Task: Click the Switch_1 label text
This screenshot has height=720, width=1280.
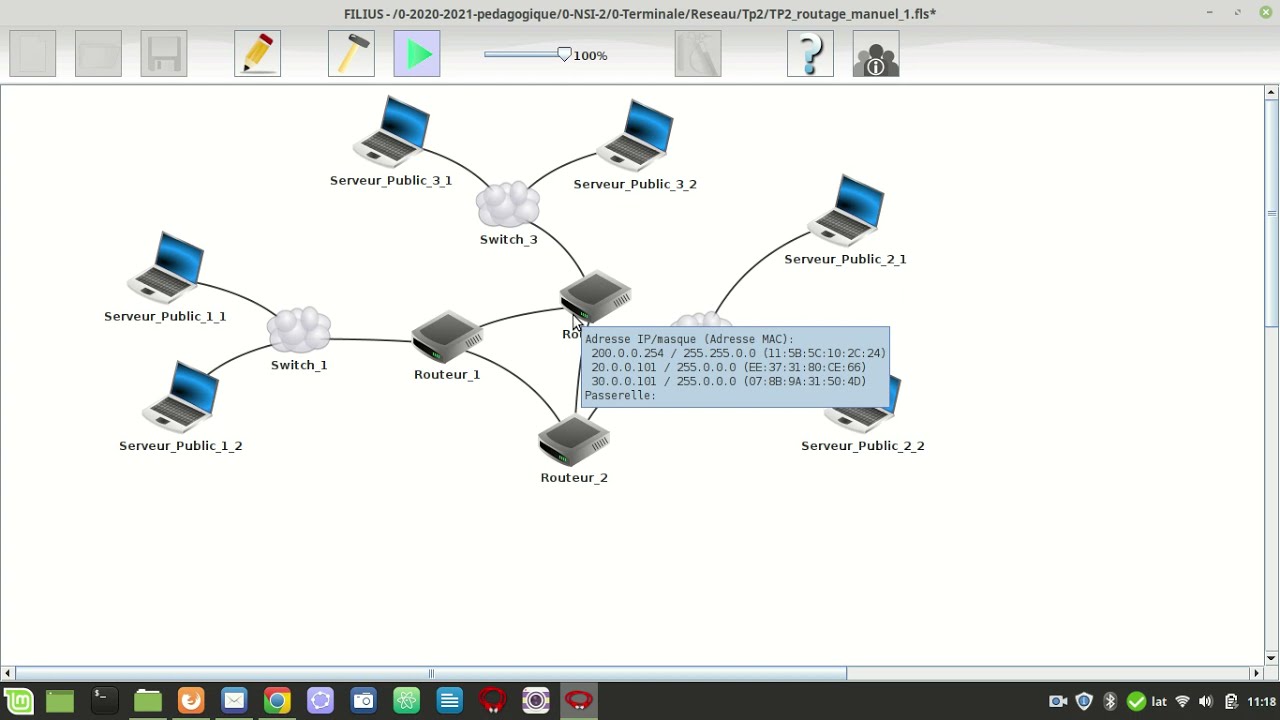Action: tap(299, 365)
